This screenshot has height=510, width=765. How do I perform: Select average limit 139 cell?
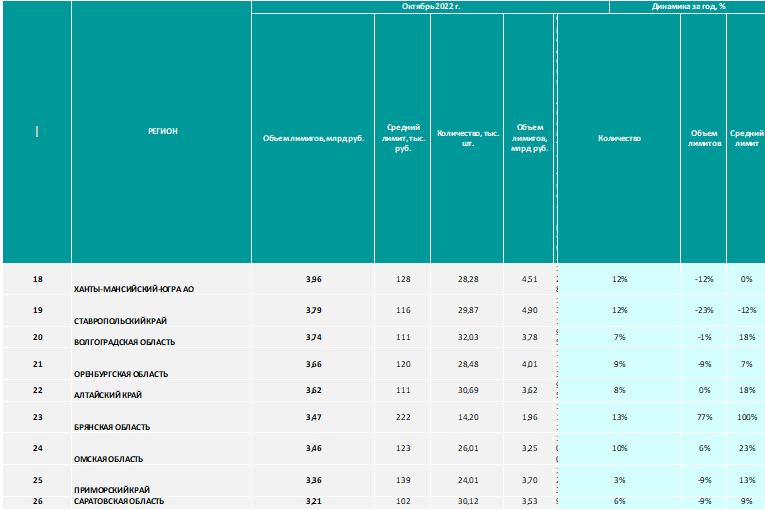[x=403, y=480]
